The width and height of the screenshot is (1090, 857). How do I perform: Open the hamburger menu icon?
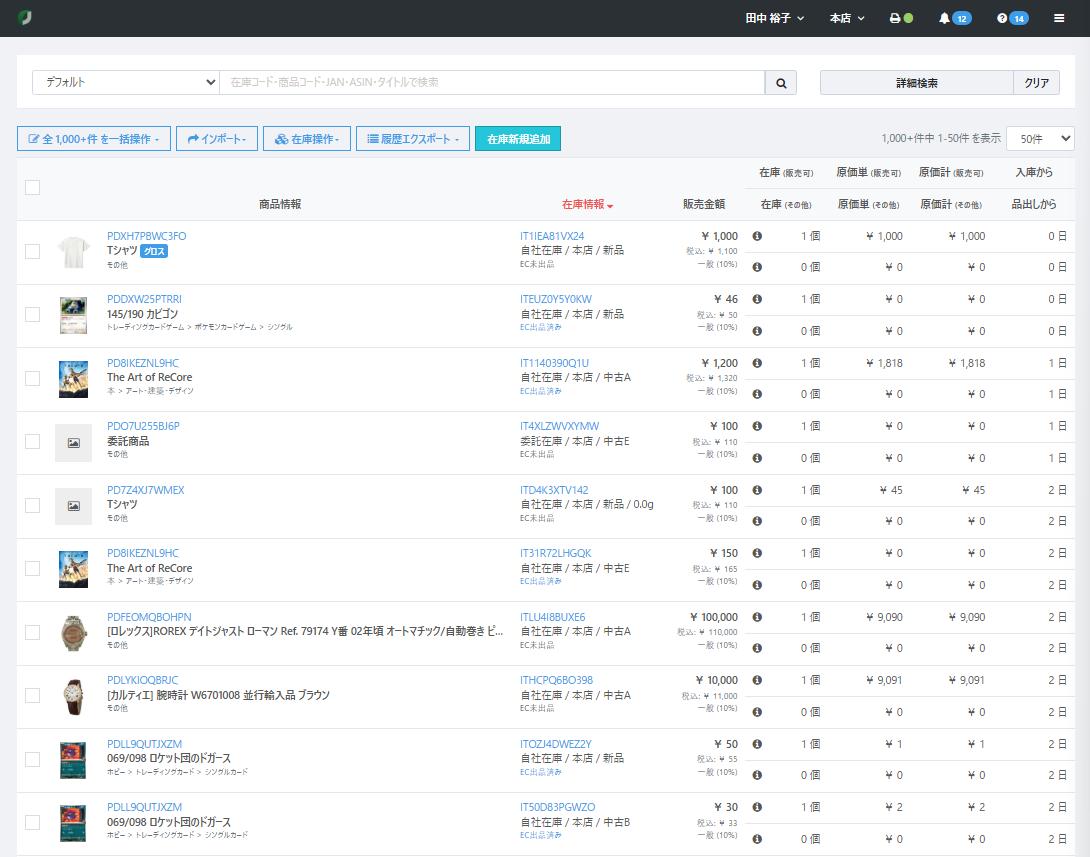point(1059,18)
